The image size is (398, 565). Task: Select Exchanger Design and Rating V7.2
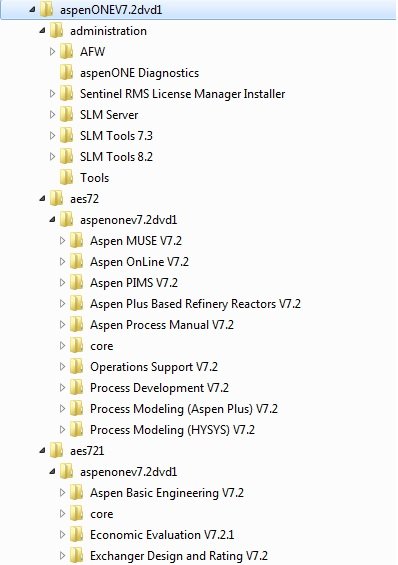tap(179, 555)
